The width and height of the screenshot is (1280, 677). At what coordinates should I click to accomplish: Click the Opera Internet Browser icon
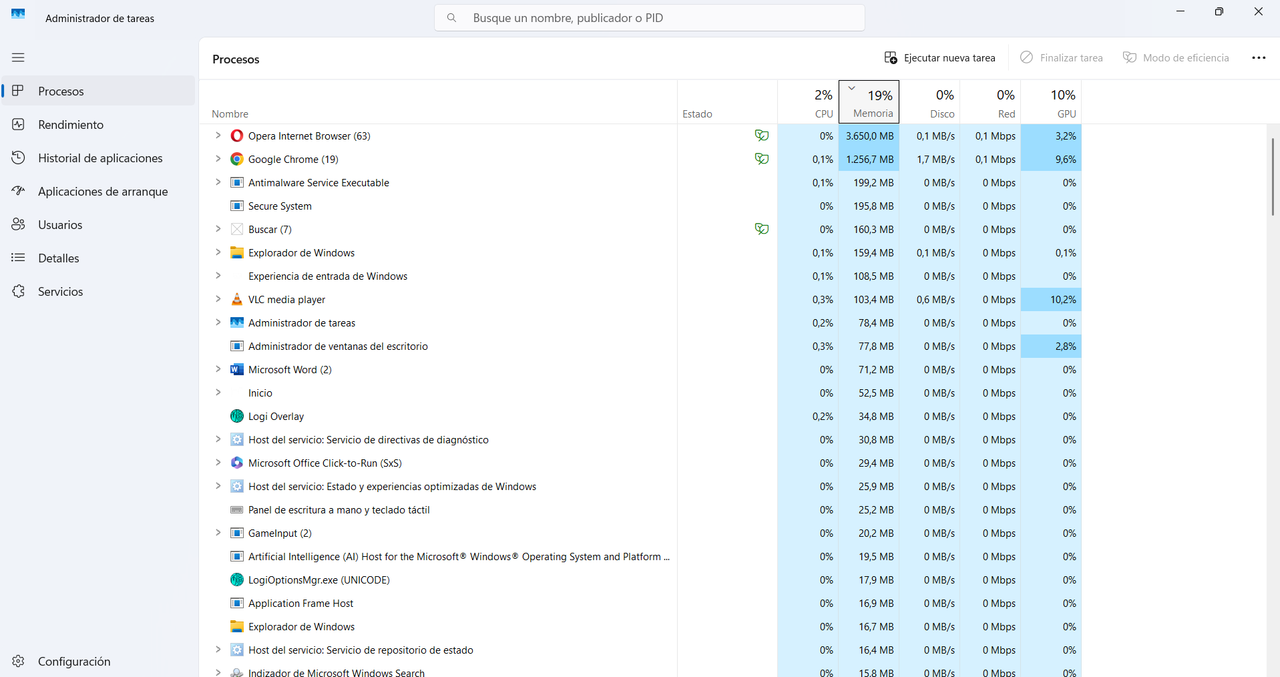(x=237, y=136)
